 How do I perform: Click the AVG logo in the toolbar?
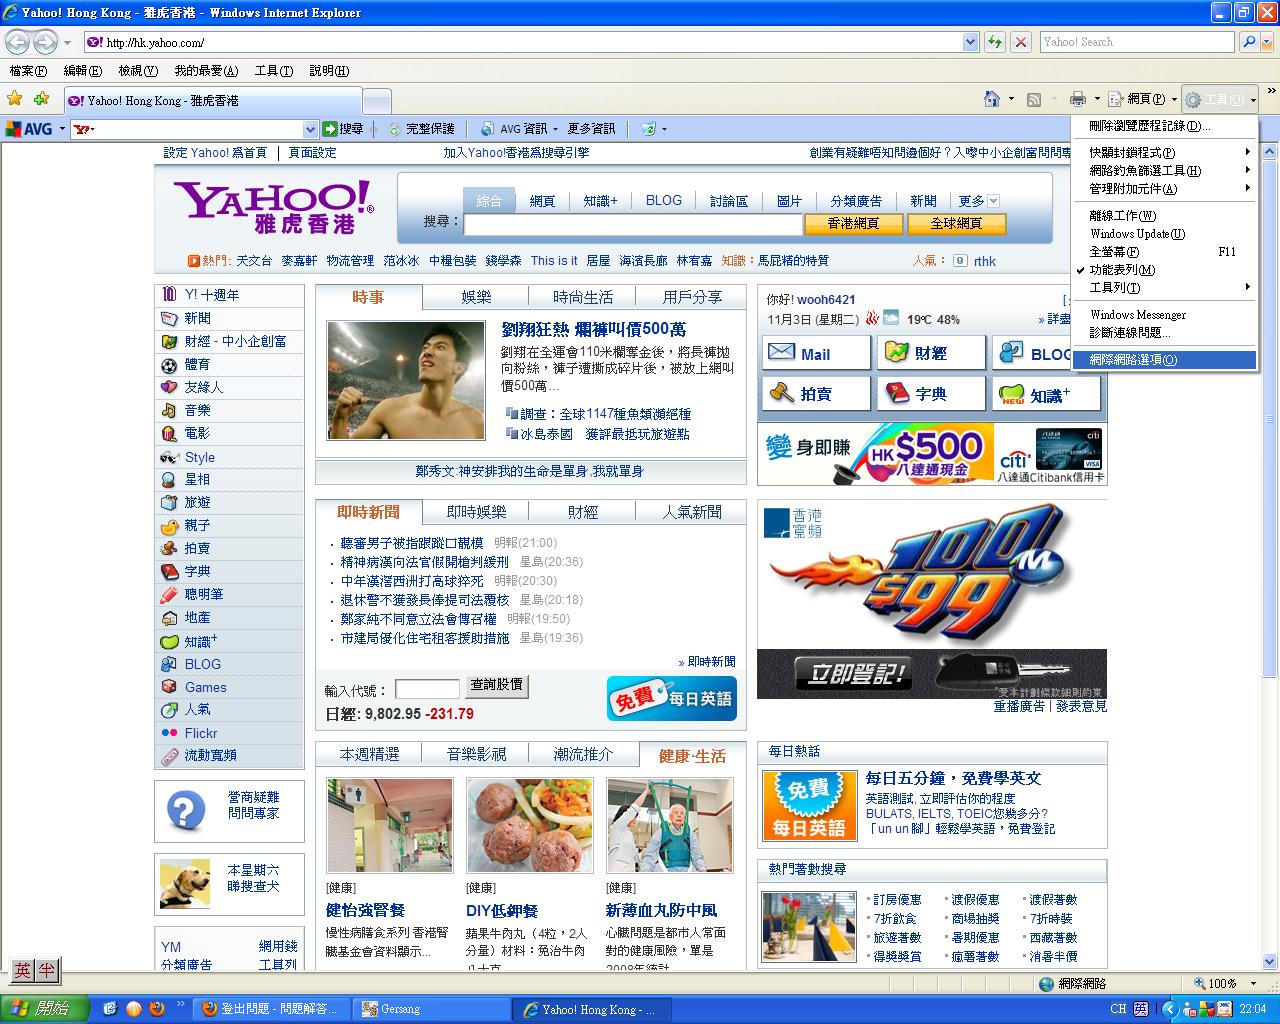pyautogui.click(x=29, y=129)
